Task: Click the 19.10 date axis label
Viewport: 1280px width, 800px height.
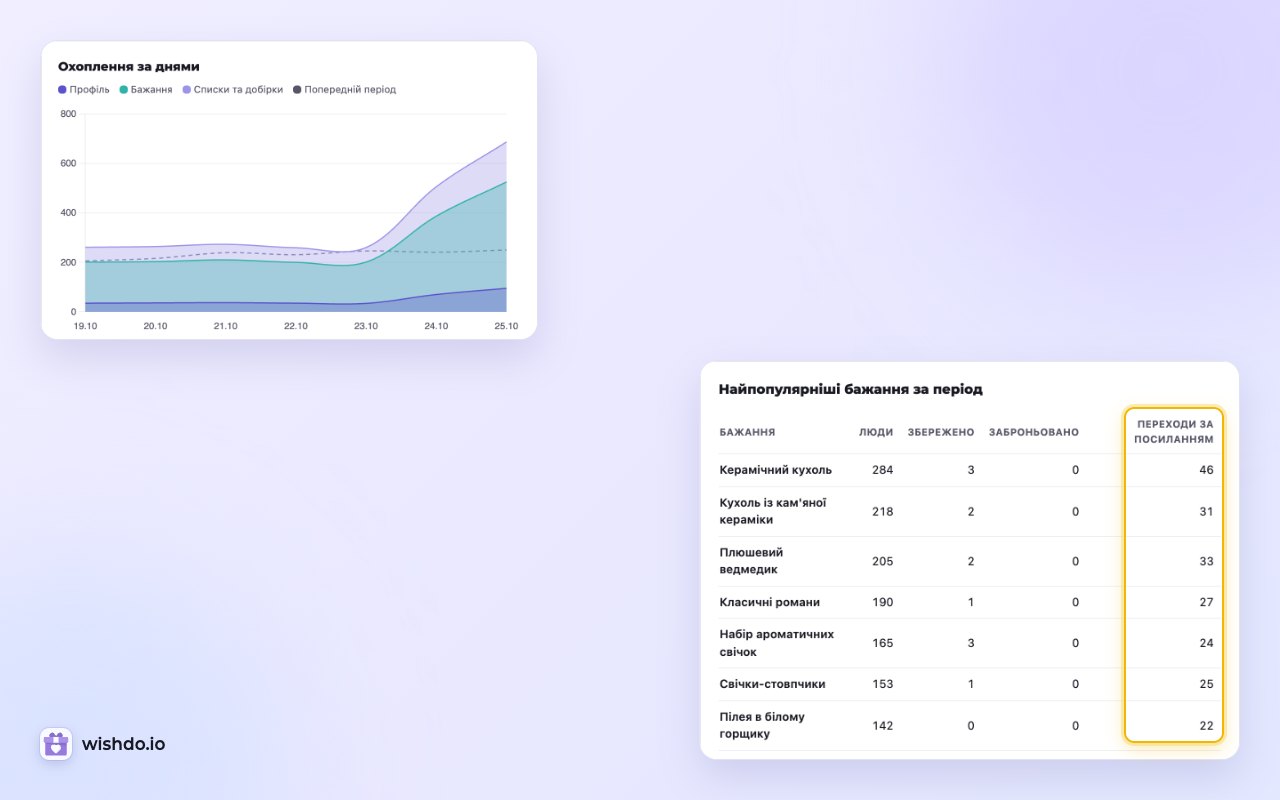Action: 85,326
